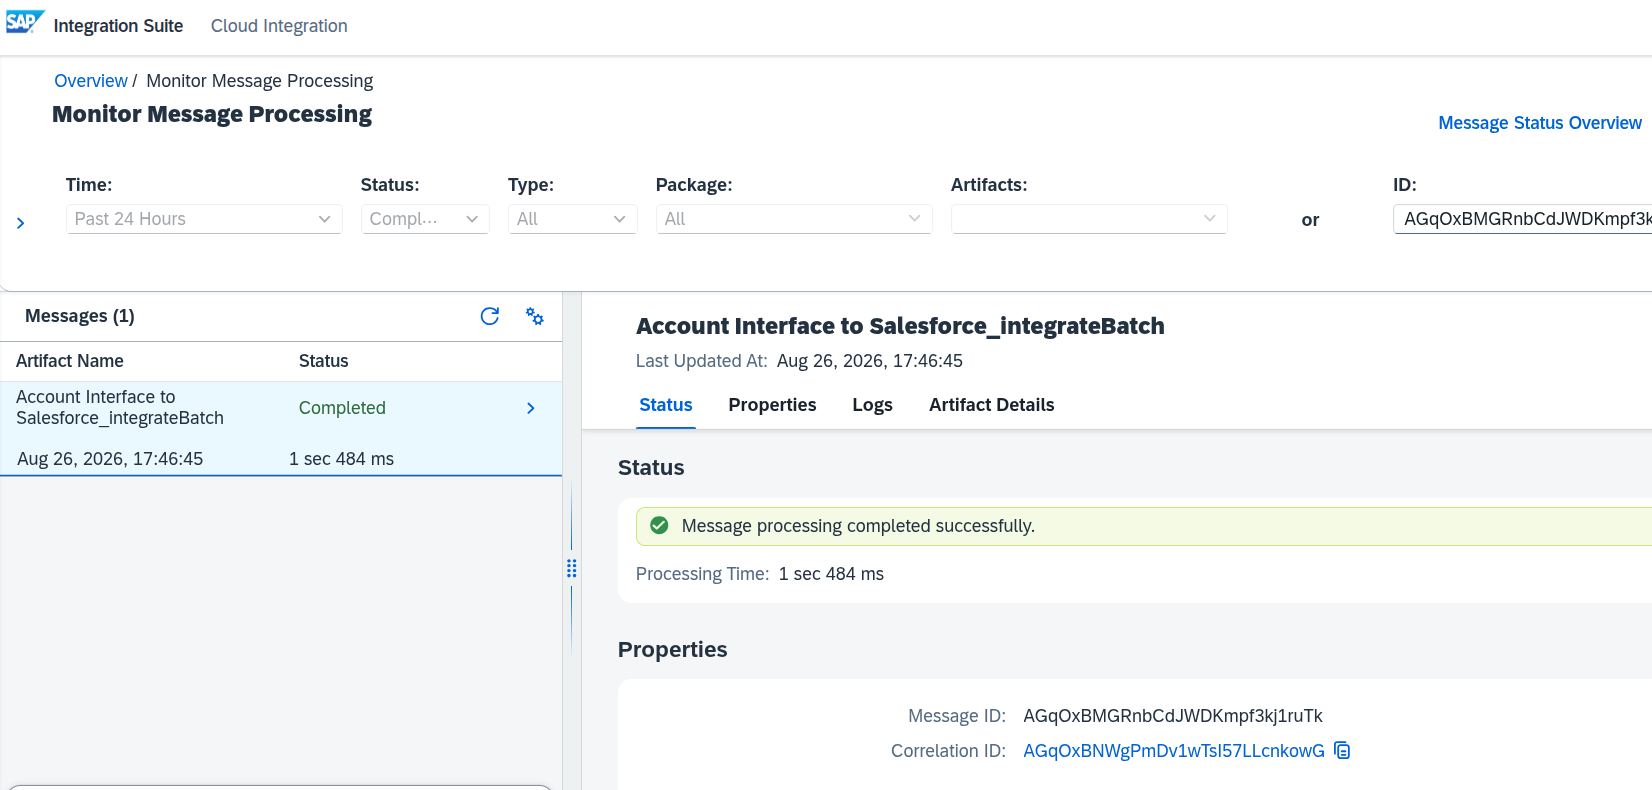Sort by Artifact Name column header

70,361
